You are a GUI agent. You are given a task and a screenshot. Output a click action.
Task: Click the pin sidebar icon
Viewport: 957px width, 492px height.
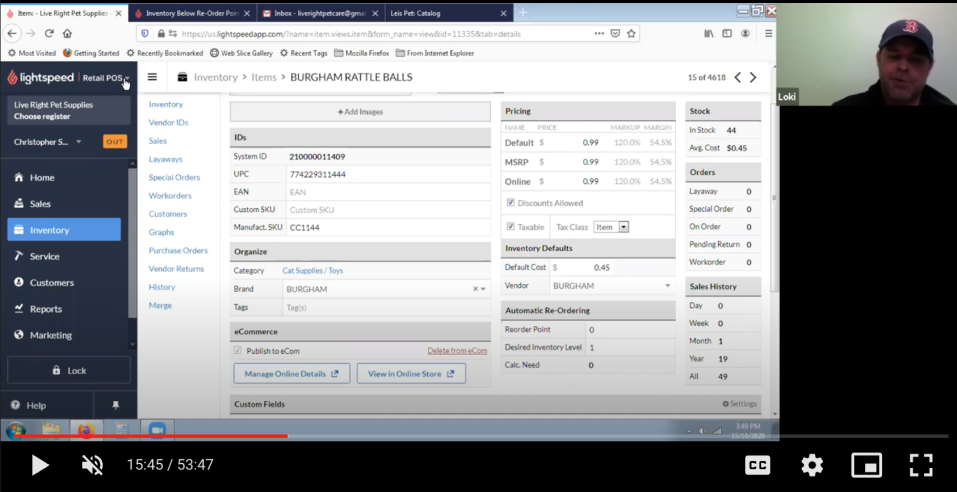115,405
